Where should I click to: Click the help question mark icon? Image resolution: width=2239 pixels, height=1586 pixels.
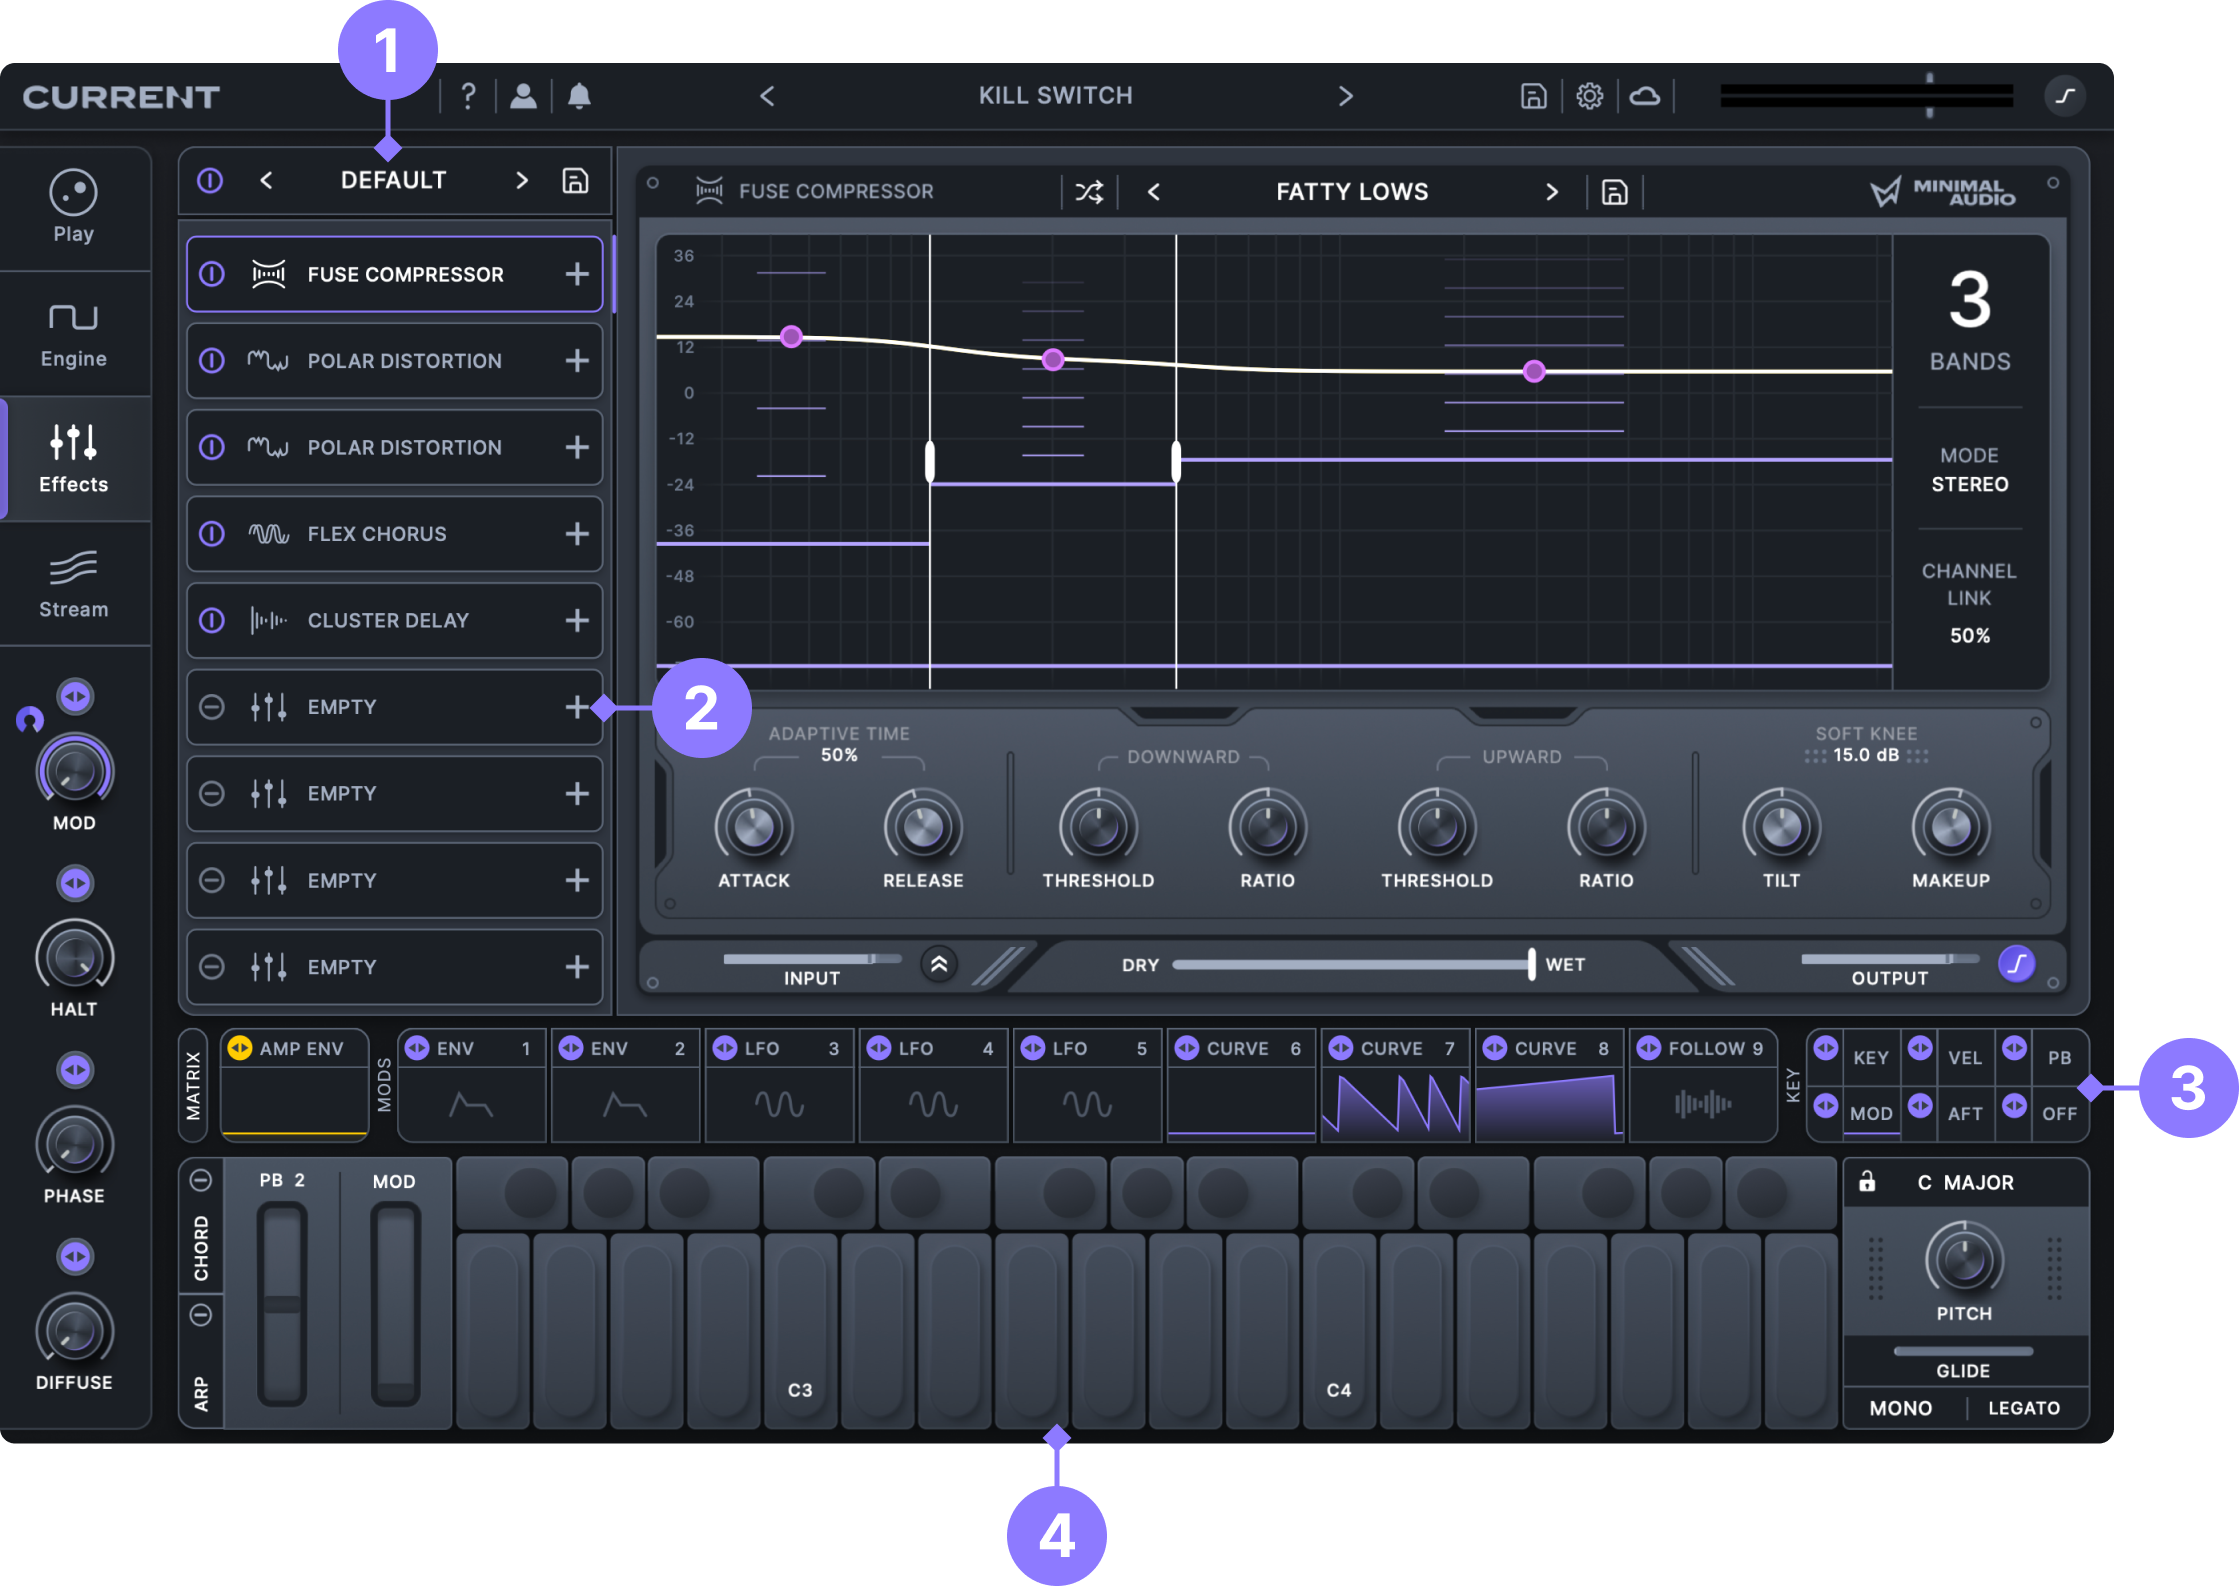tap(468, 96)
